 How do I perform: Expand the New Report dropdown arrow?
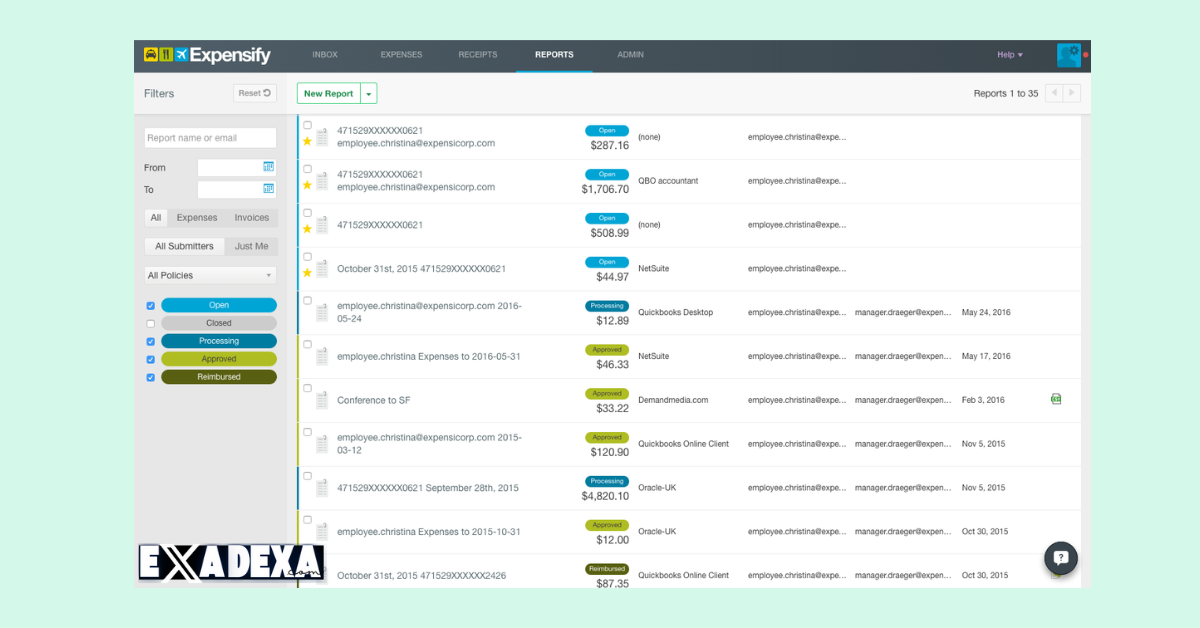point(369,92)
